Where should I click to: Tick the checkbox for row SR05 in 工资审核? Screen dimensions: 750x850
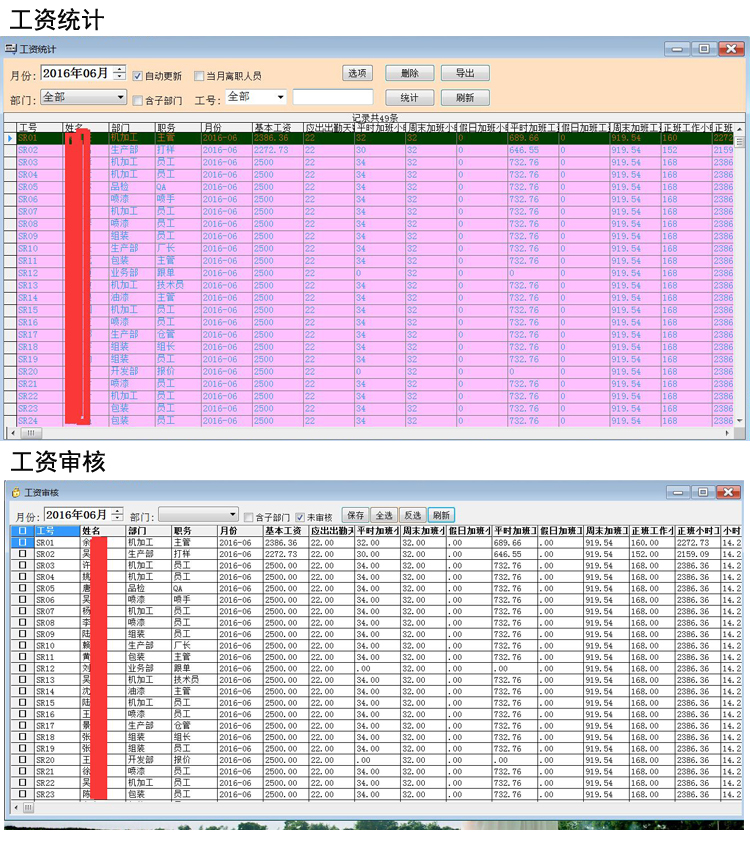pos(23,588)
